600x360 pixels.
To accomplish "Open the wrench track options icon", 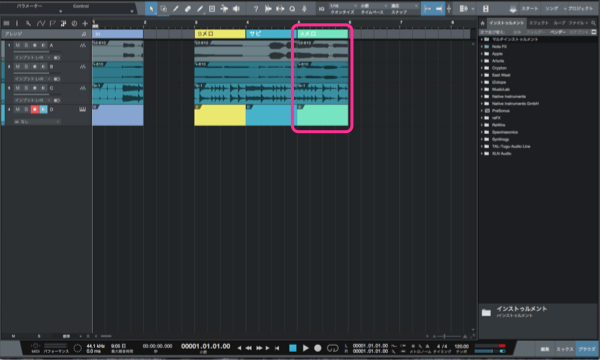I will click(x=28, y=23).
